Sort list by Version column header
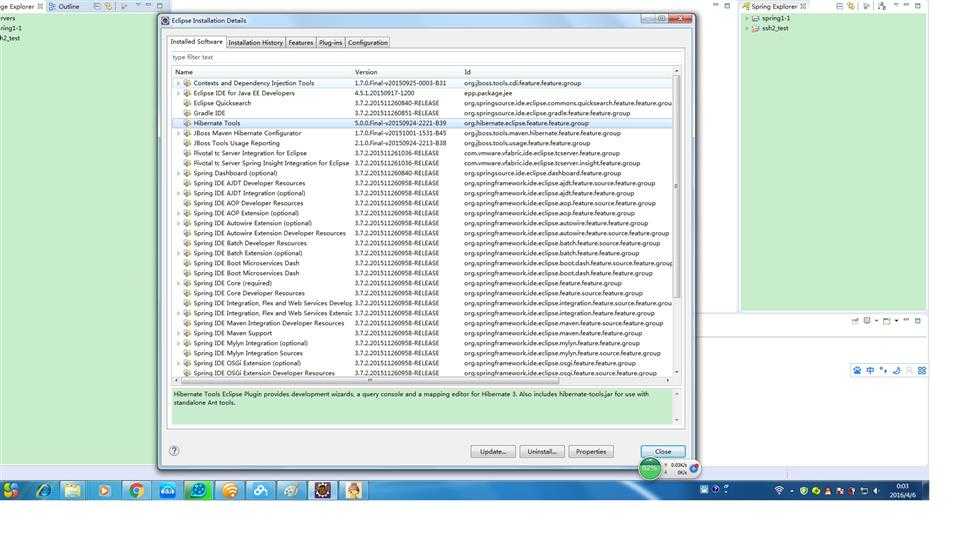 (x=407, y=72)
